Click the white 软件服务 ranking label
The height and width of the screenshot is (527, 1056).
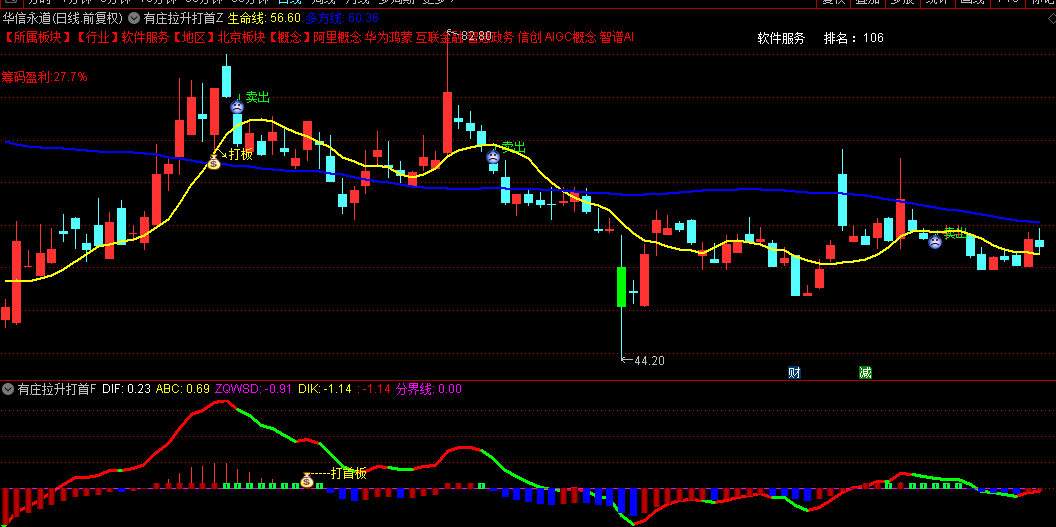(781, 38)
